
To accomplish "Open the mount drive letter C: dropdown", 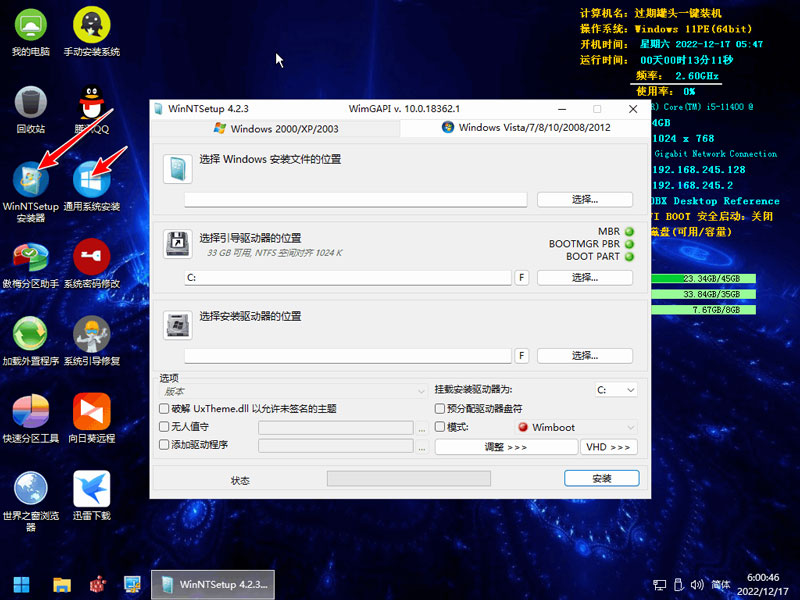I will pyautogui.click(x=616, y=390).
